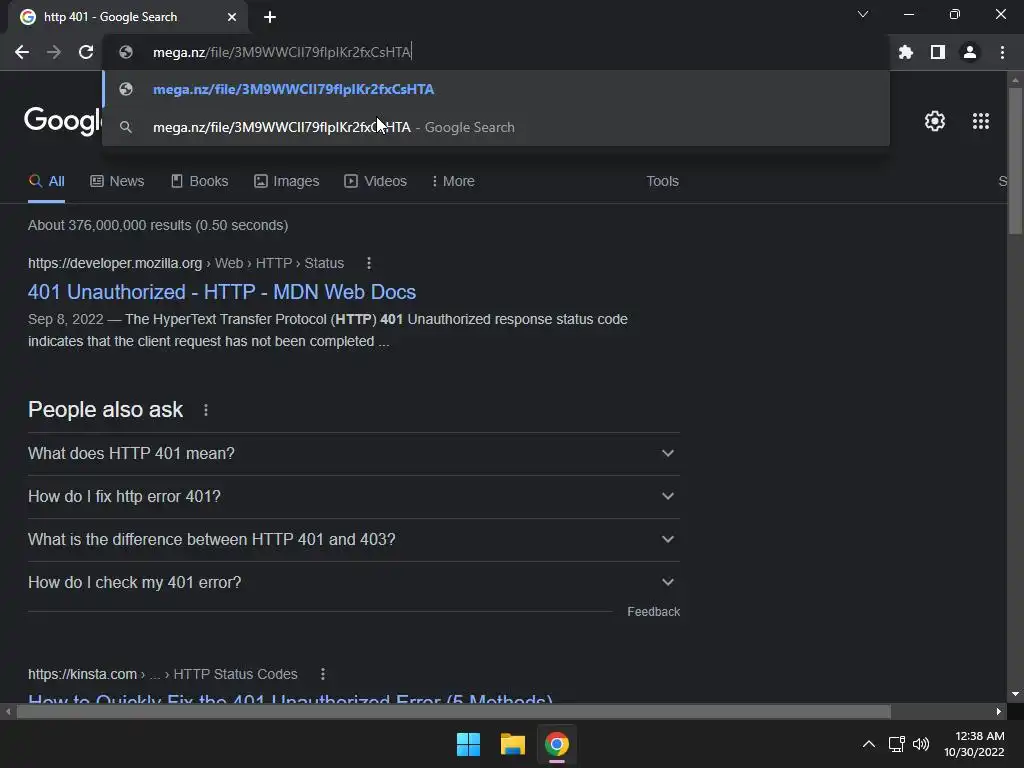
Task: Click inside the address bar text
Action: 281,52
